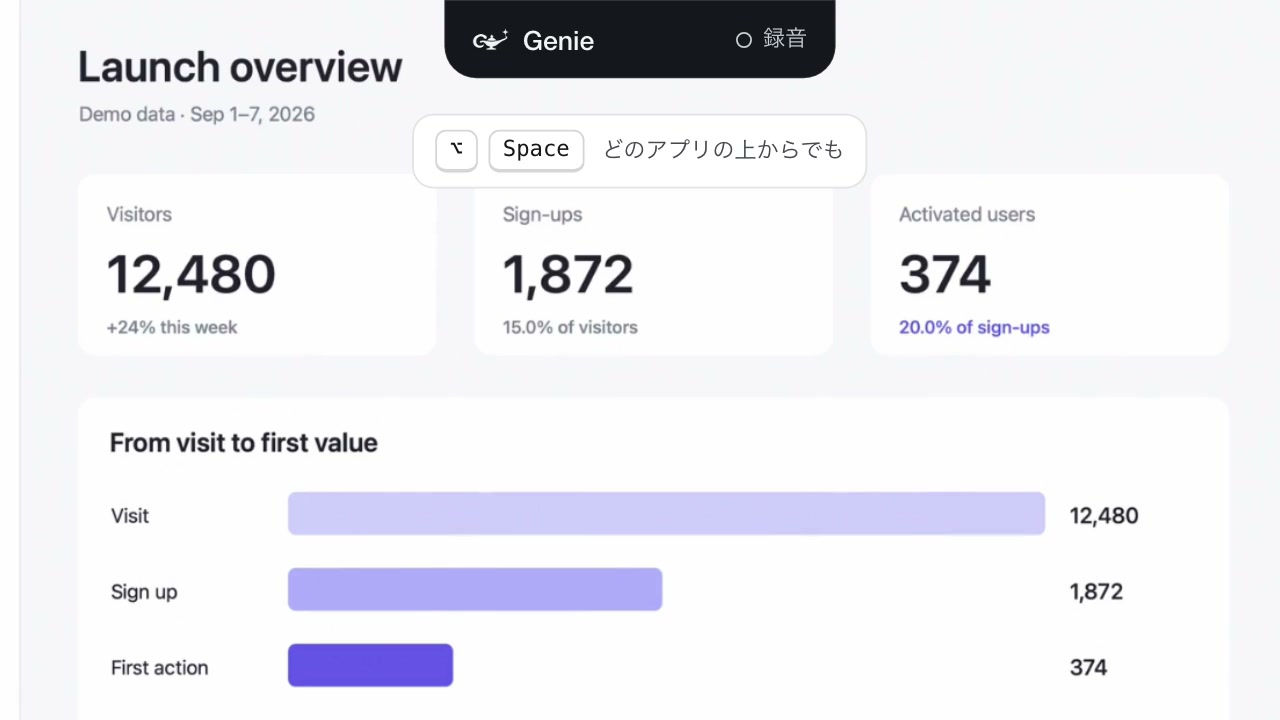1280x720 pixels.
Task: Click the recording circle indicator
Action: tap(743, 40)
